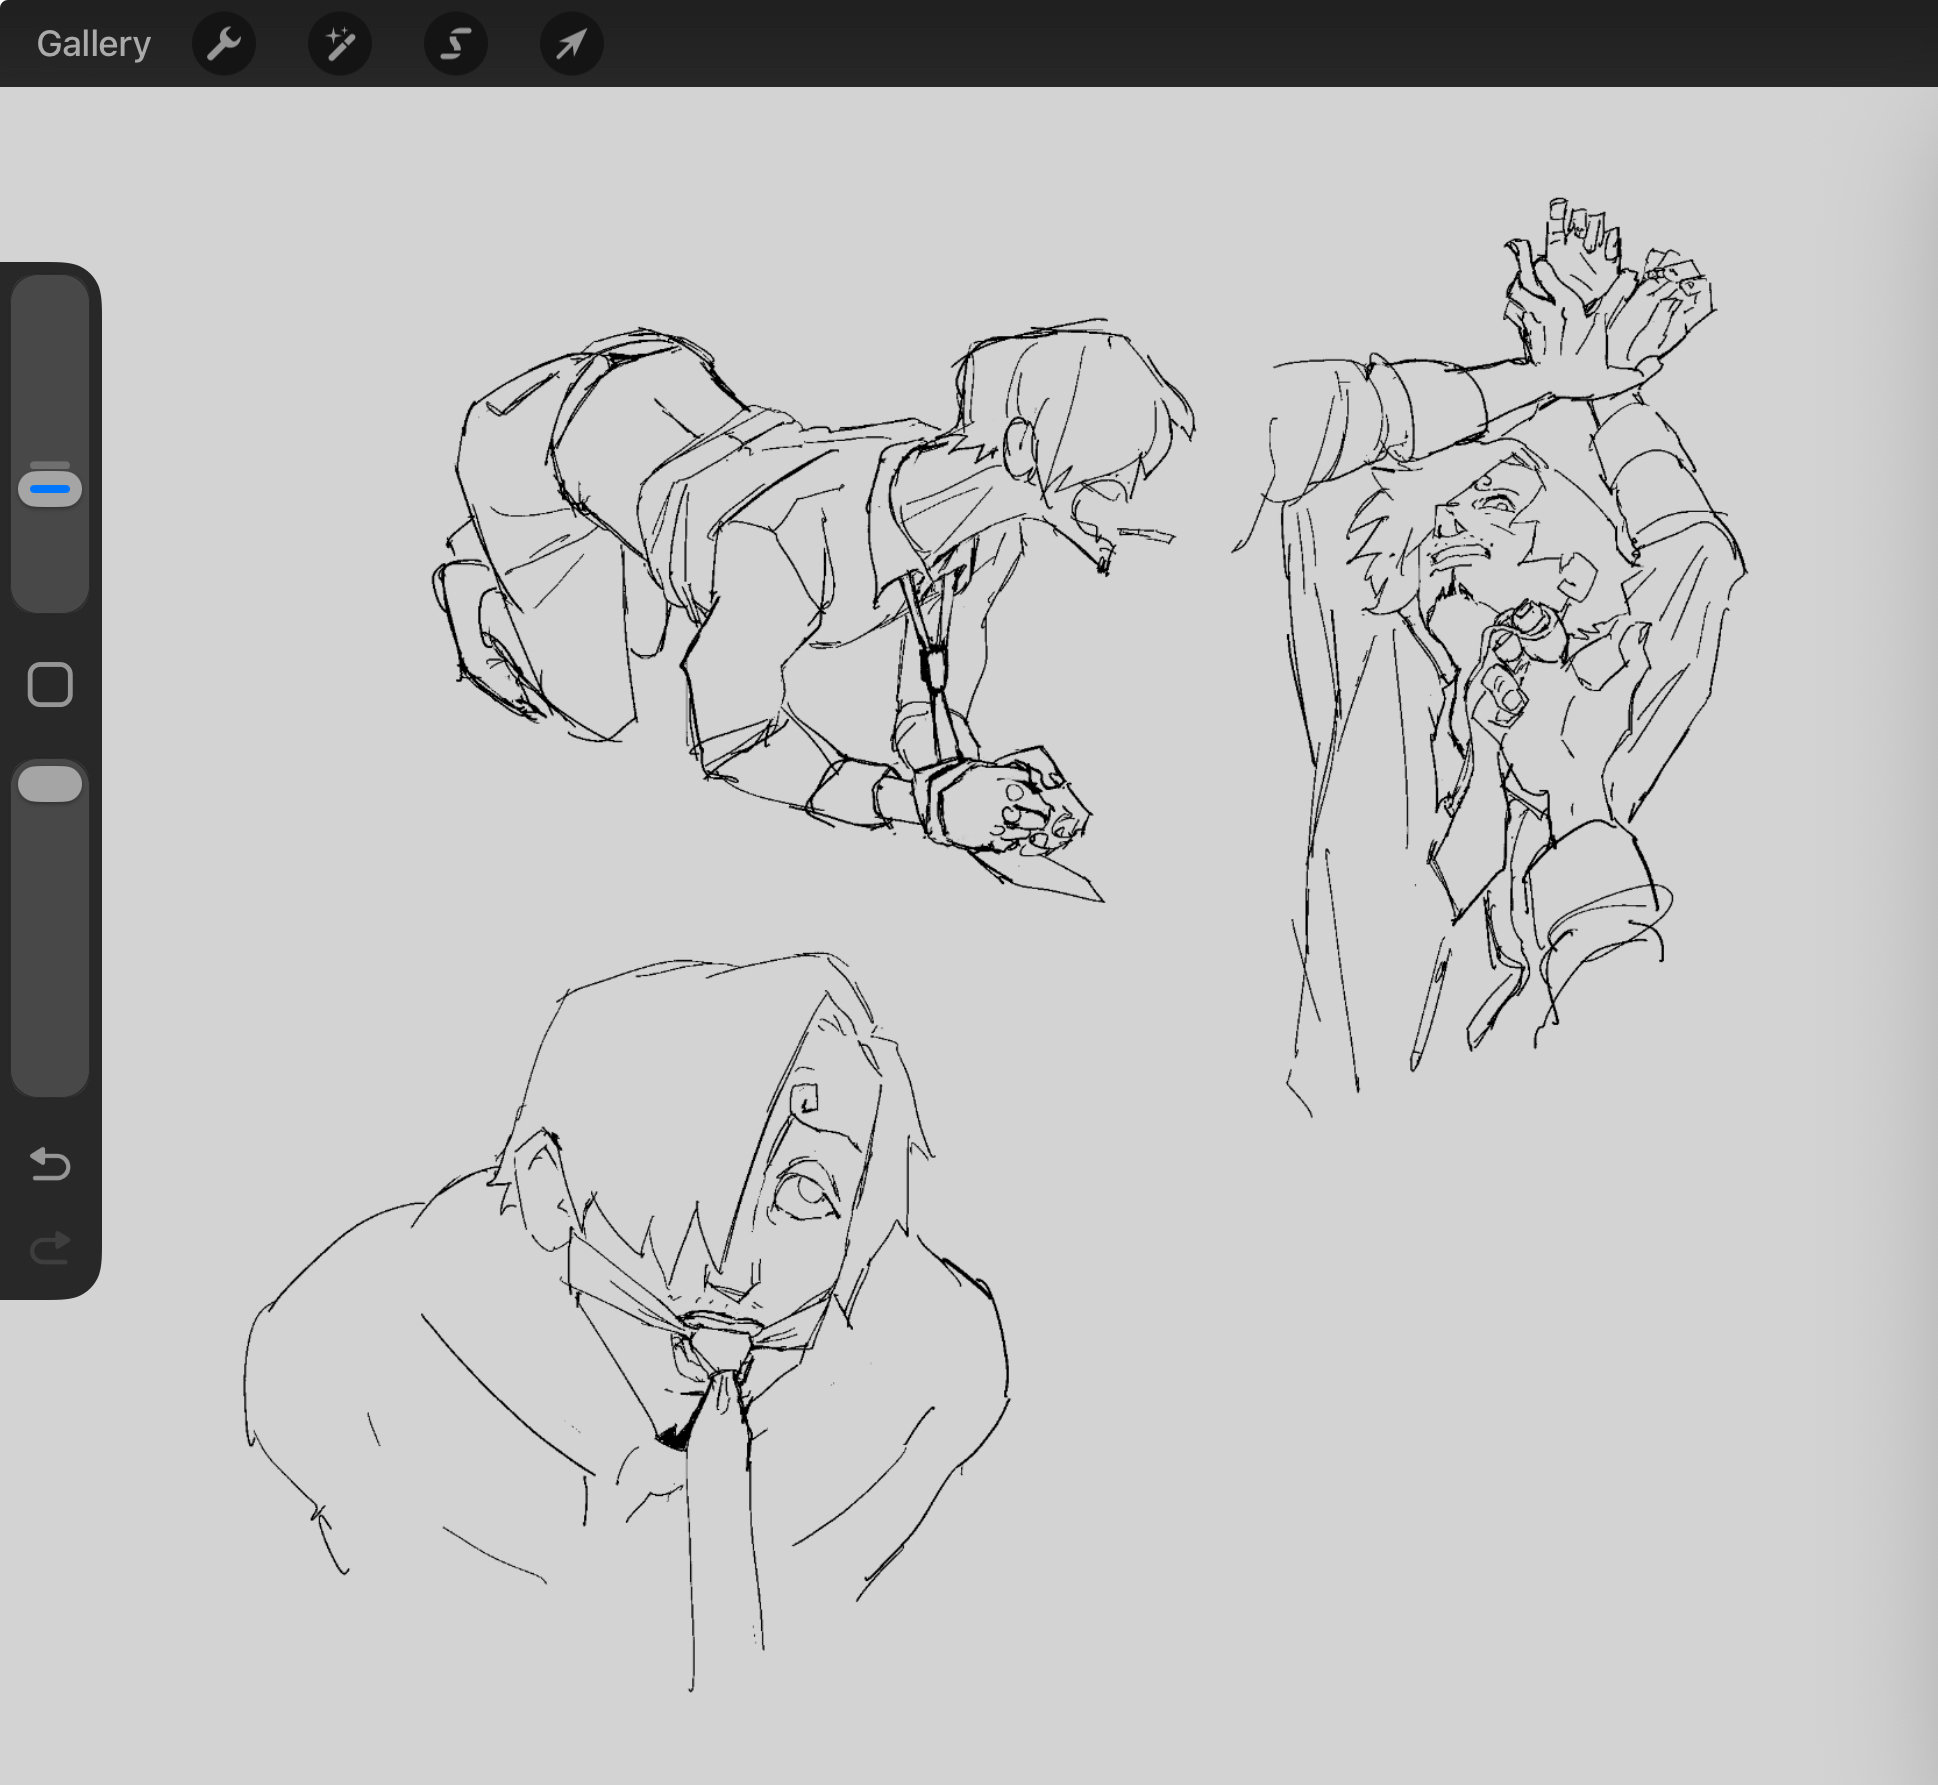Tap the greyed-out Redo arrow
This screenshot has height=1785, width=1938.
point(50,1248)
